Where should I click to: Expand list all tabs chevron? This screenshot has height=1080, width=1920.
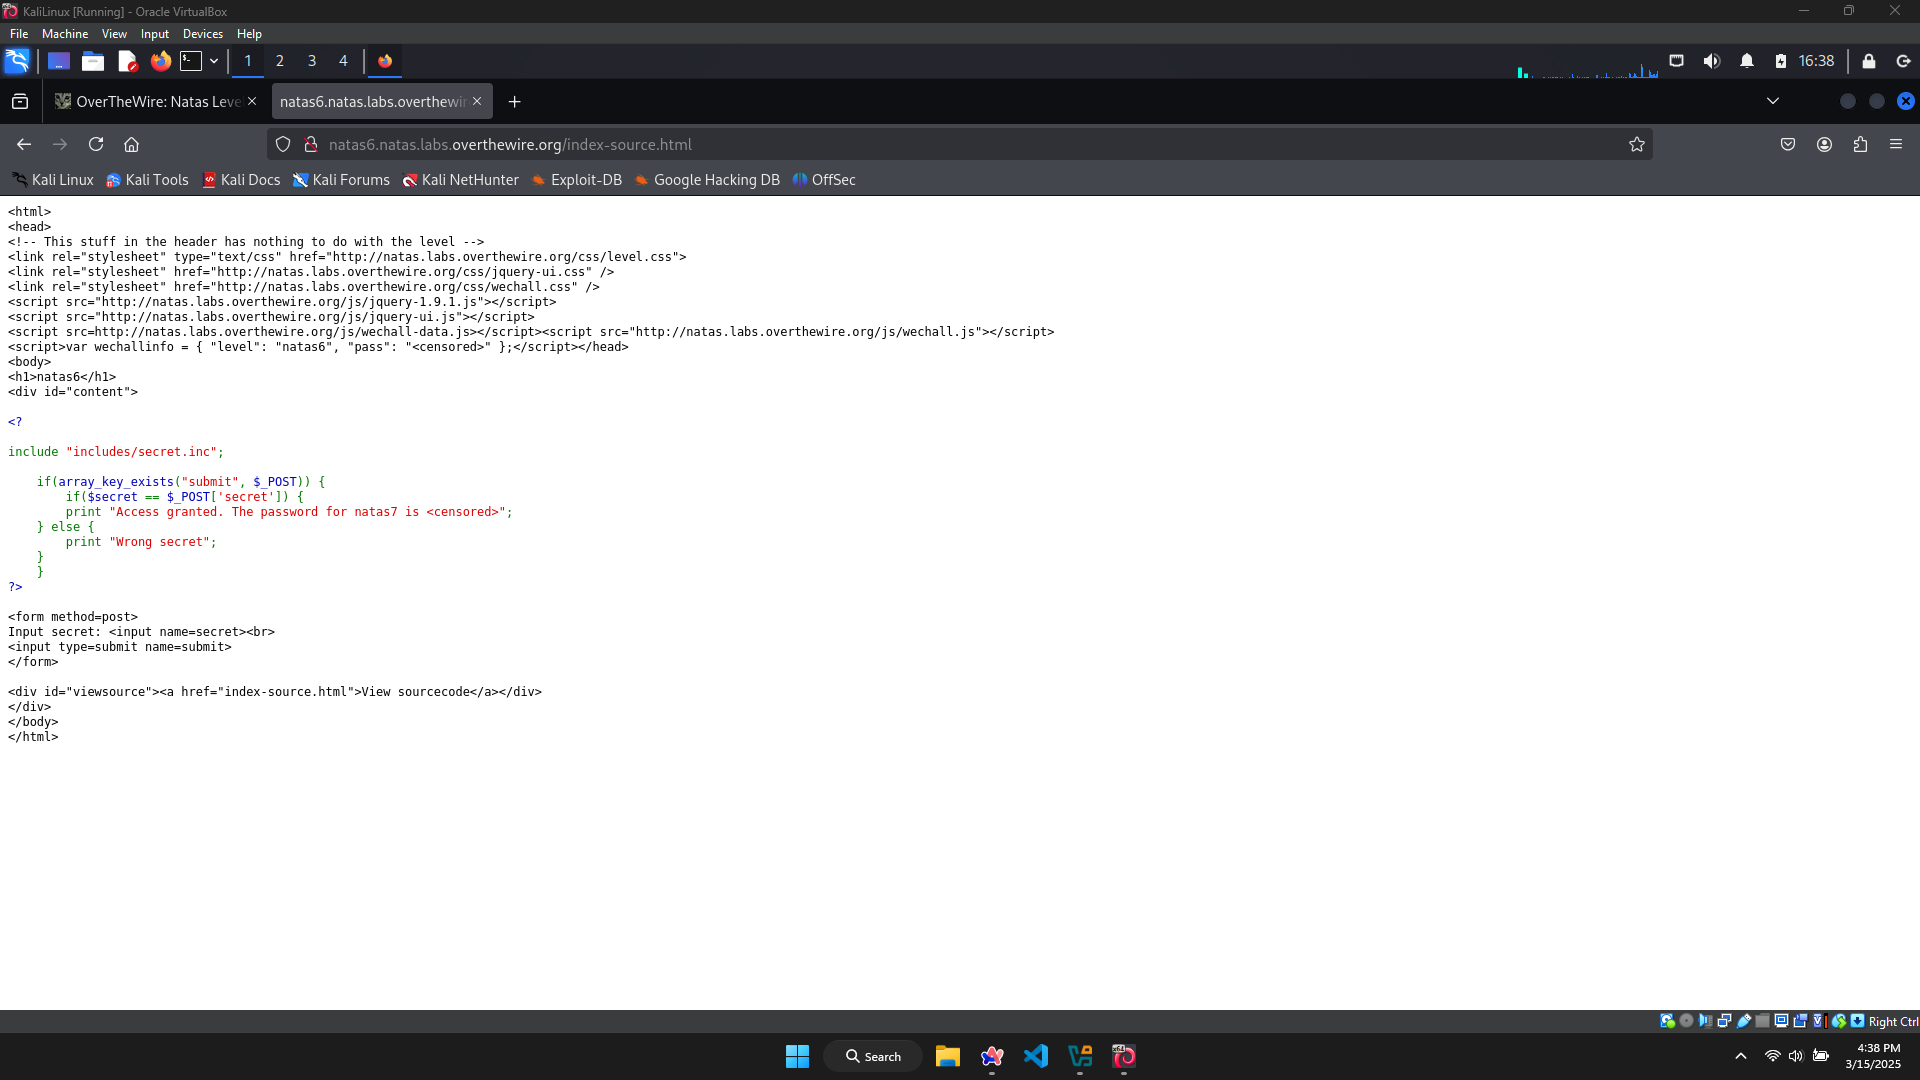[1773, 101]
